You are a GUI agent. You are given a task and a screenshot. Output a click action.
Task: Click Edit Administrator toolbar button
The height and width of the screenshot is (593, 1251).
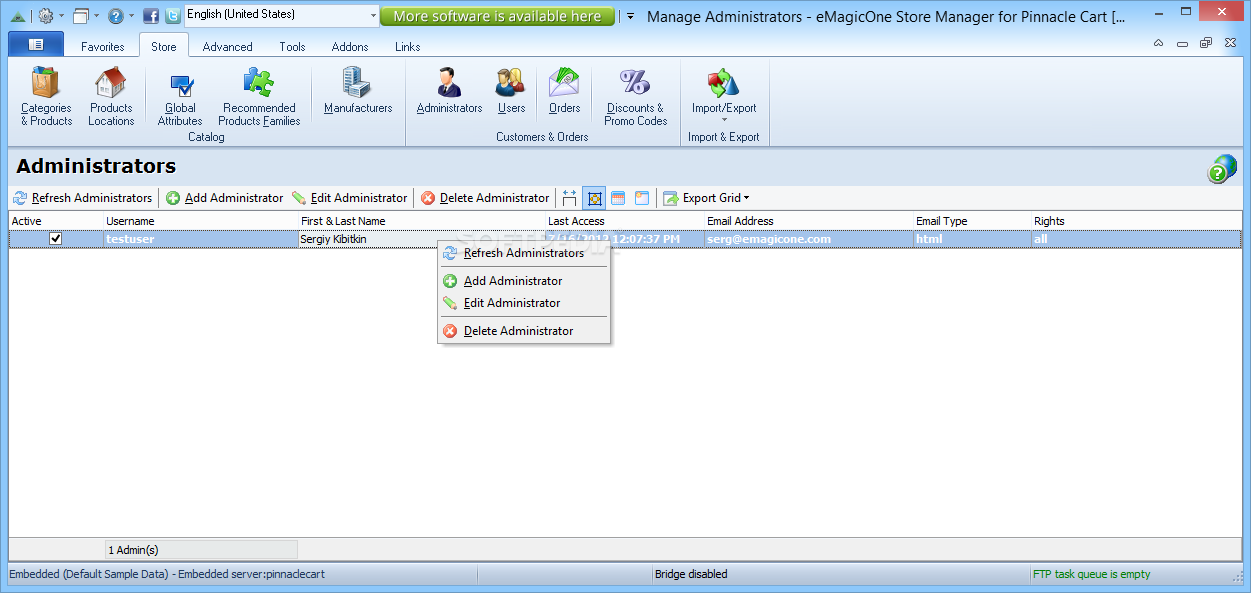[350, 198]
